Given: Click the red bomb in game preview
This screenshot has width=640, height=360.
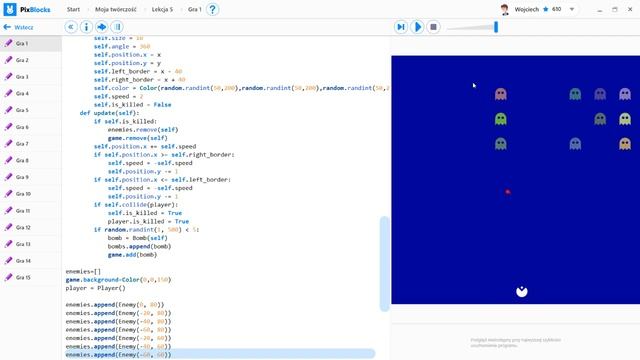Looking at the screenshot, I should (508, 192).
